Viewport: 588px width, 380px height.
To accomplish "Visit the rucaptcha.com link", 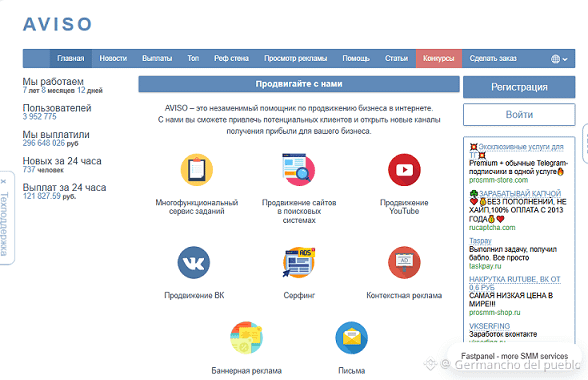I will pyautogui.click(x=492, y=228).
